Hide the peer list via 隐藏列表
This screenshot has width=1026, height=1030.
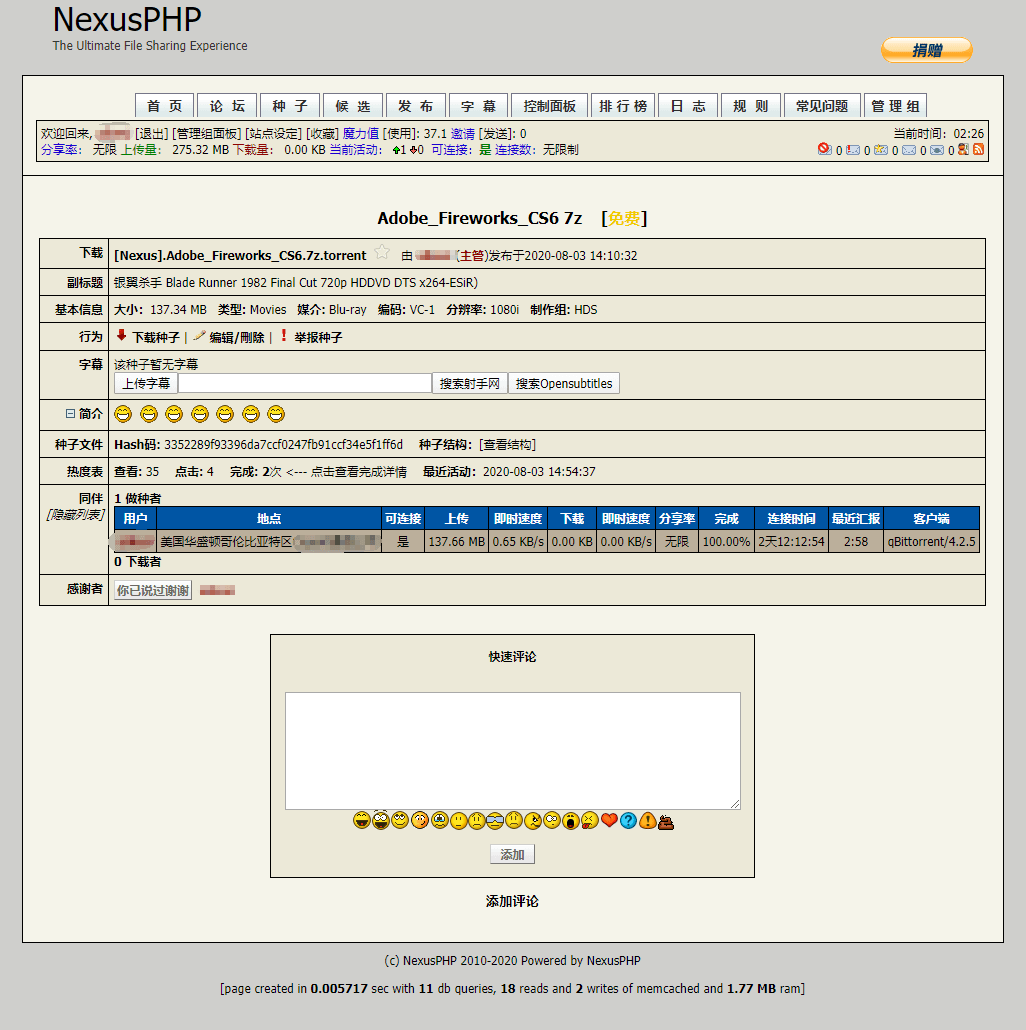pyautogui.click(x=75, y=514)
